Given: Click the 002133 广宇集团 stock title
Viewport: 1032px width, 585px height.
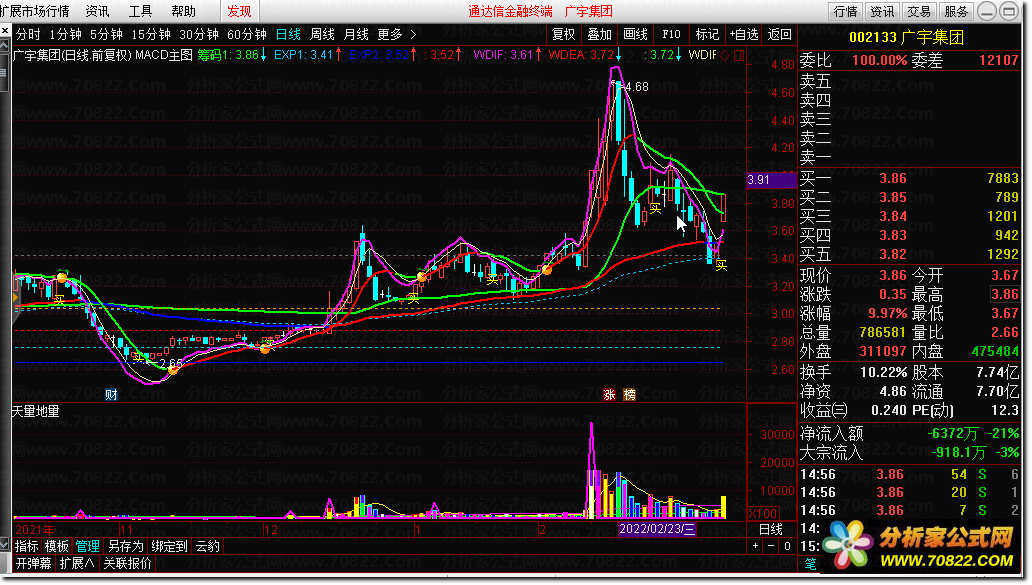Looking at the screenshot, I should (906, 38).
